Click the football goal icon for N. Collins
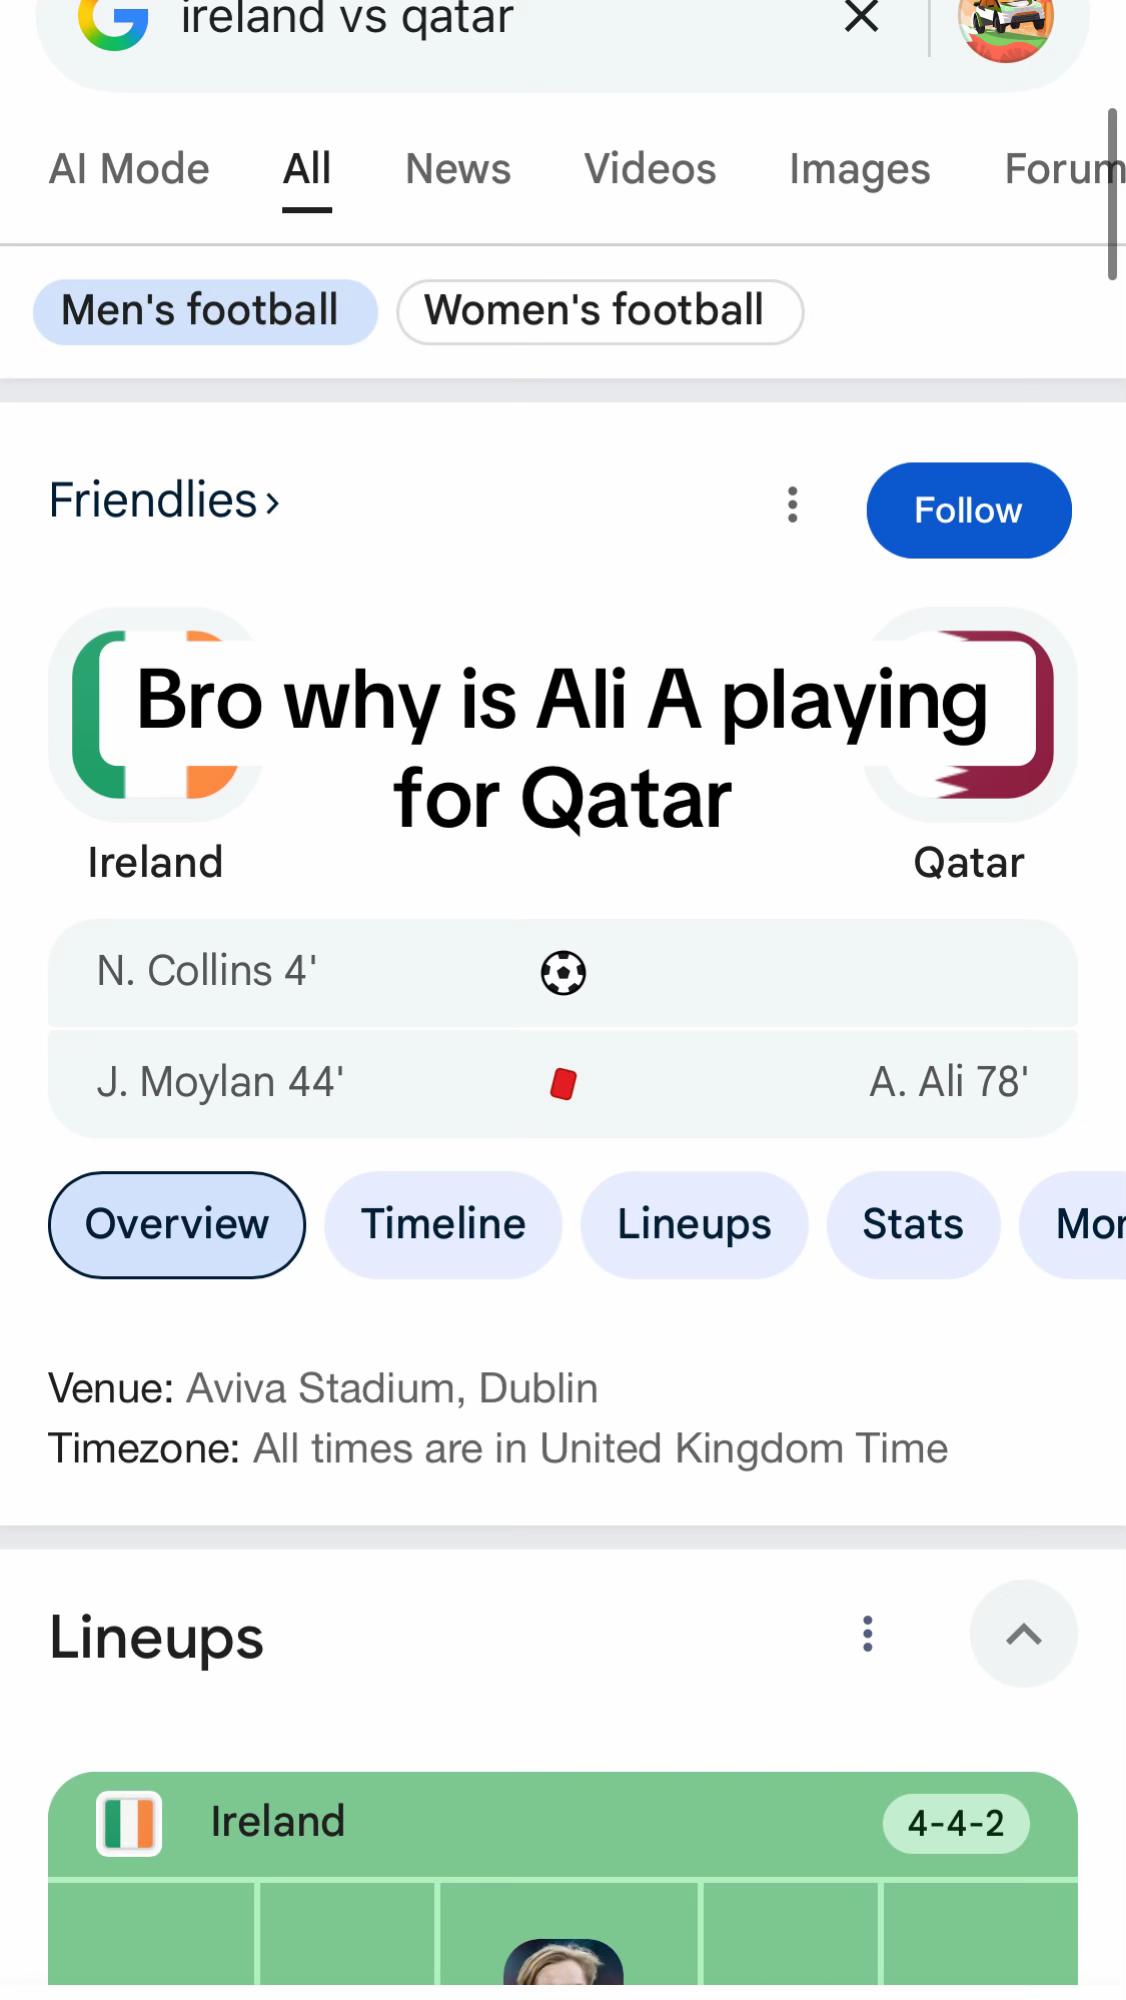Viewport: 1126px width, 2000px height. 563,972
